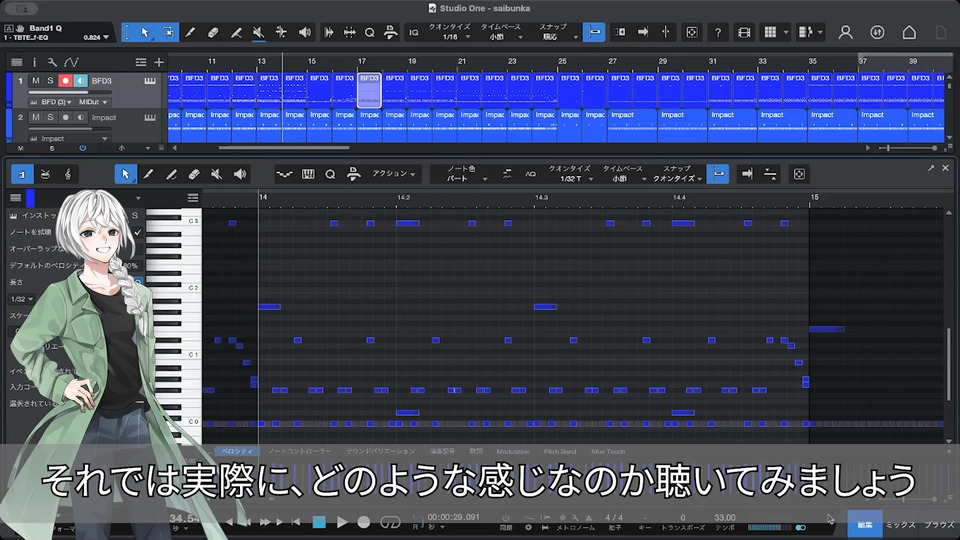Select the Range tool in the main toolbar
The height and width of the screenshot is (540, 960).
coord(167,32)
